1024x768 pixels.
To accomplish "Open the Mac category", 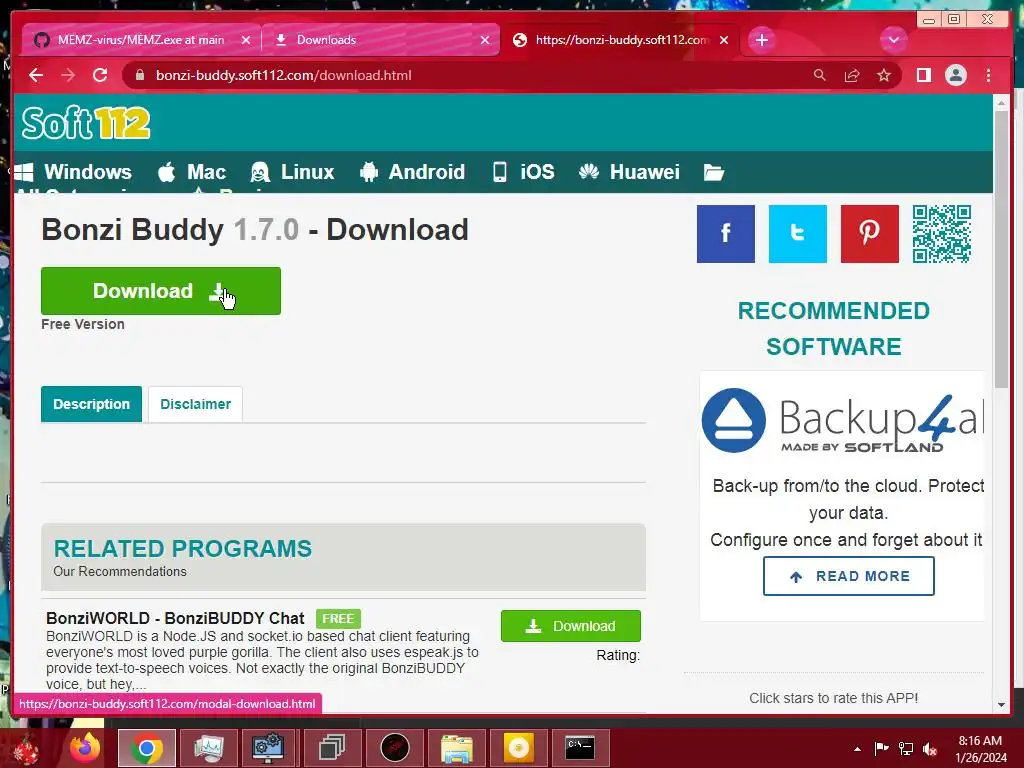I will [x=192, y=172].
